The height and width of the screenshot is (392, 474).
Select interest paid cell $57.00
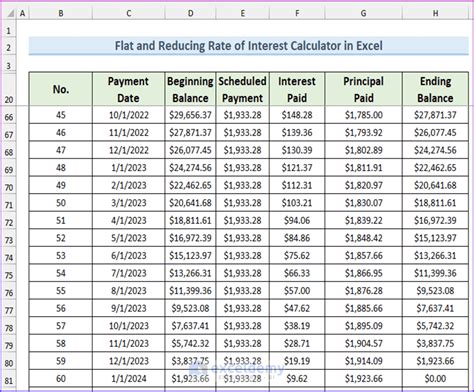(297, 291)
